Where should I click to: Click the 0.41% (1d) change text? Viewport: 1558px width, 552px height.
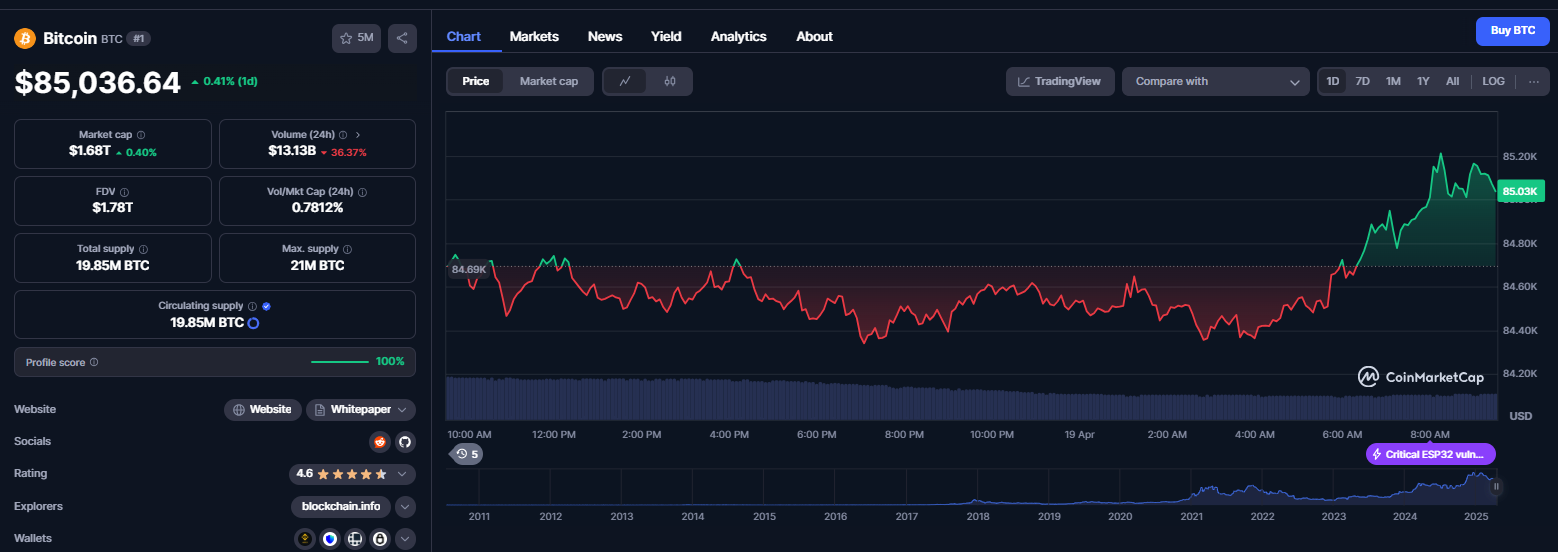pyautogui.click(x=224, y=81)
